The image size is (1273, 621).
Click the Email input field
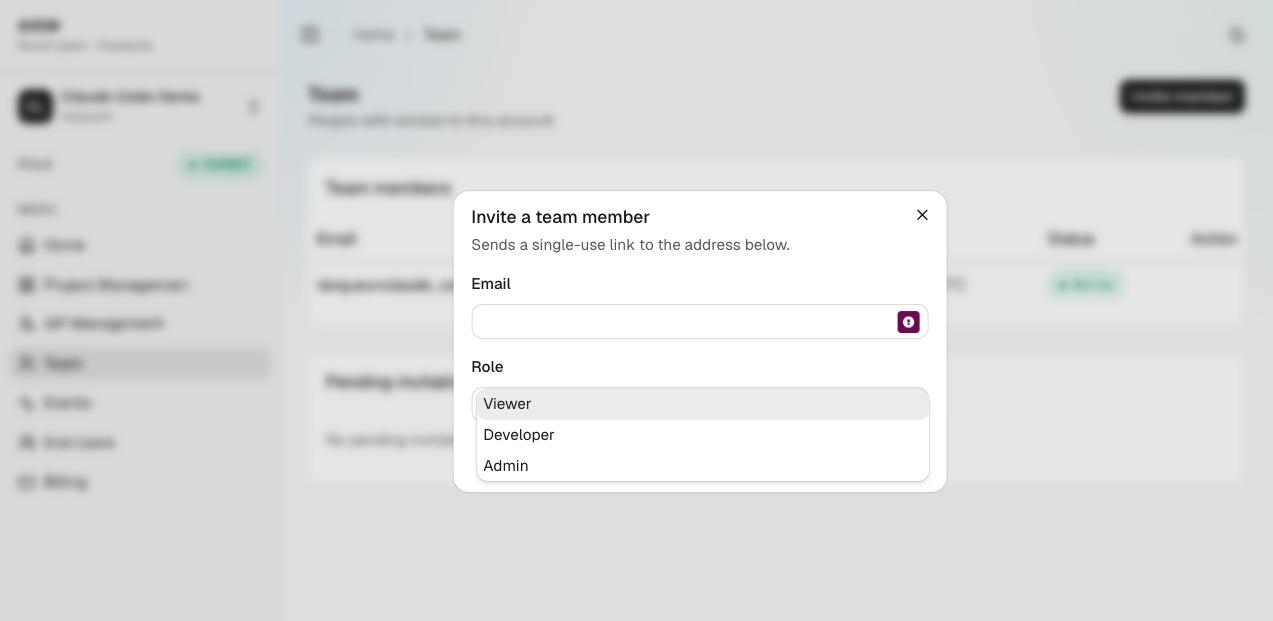point(700,322)
